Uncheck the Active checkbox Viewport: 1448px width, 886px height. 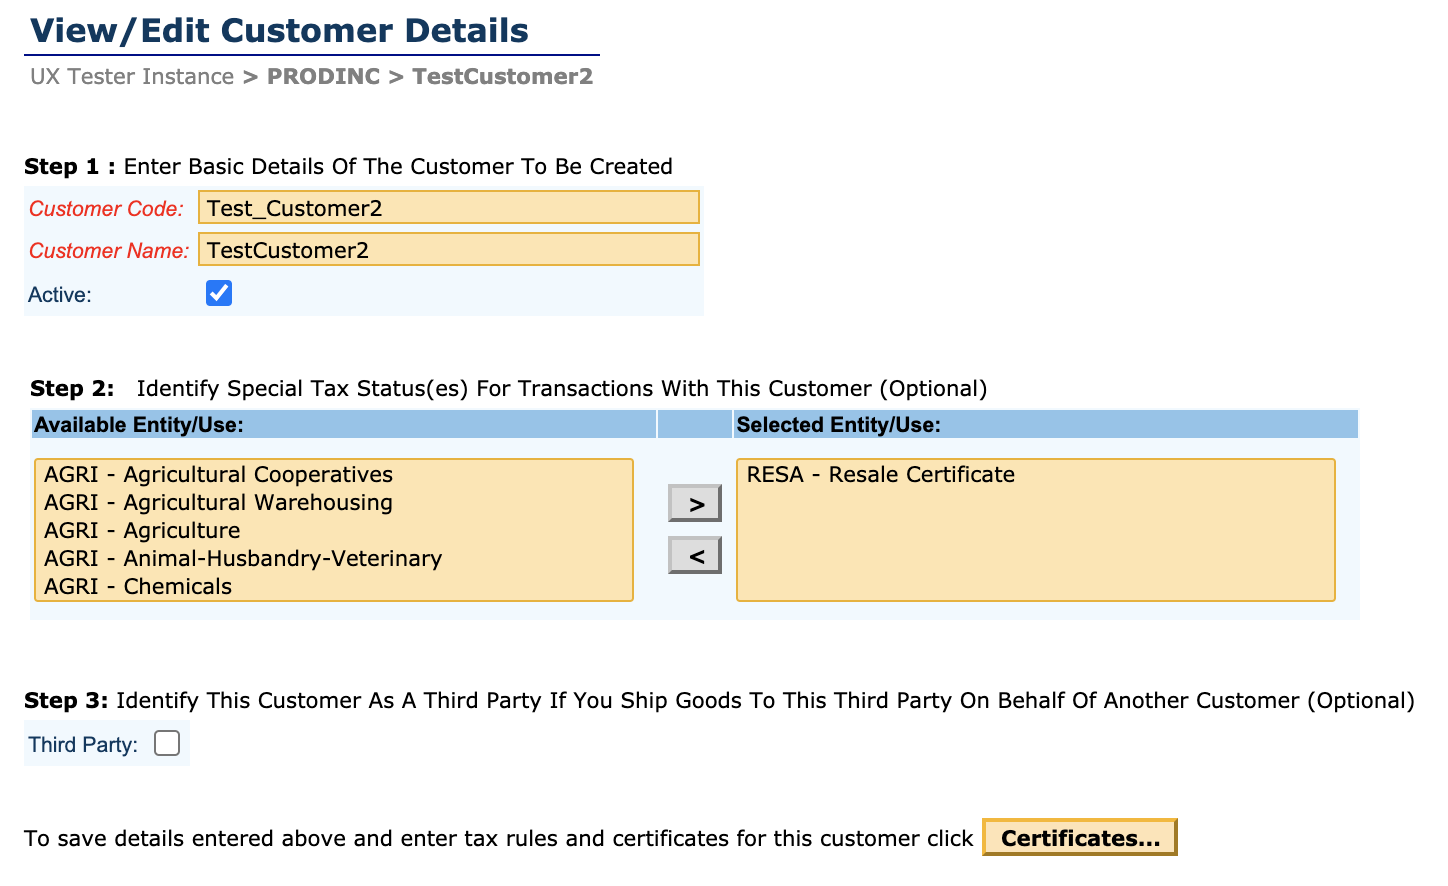point(219,293)
